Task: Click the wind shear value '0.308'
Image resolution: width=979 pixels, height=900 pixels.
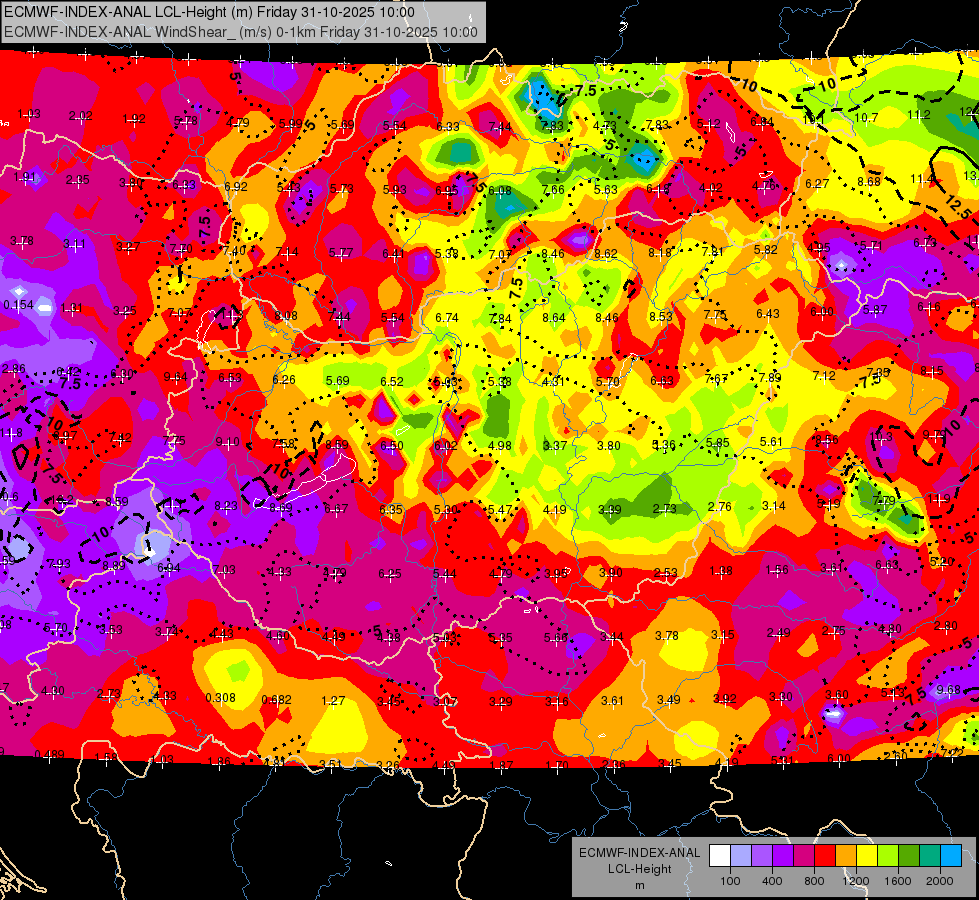Action: point(220,698)
